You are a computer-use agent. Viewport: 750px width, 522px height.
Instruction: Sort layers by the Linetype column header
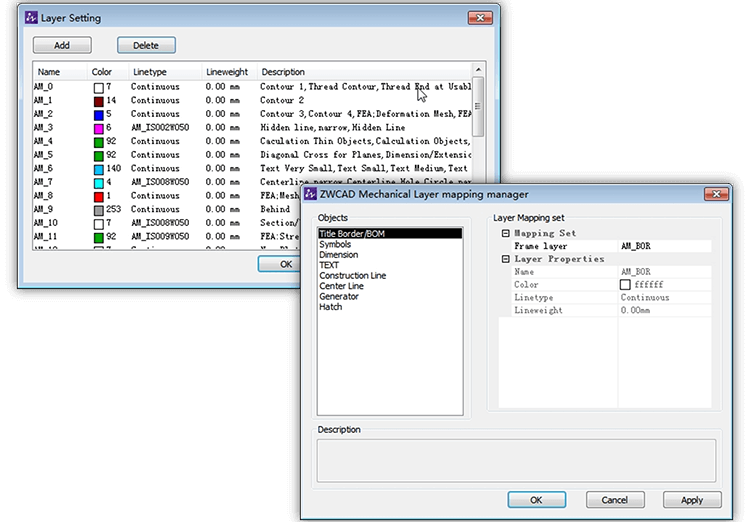coord(150,72)
